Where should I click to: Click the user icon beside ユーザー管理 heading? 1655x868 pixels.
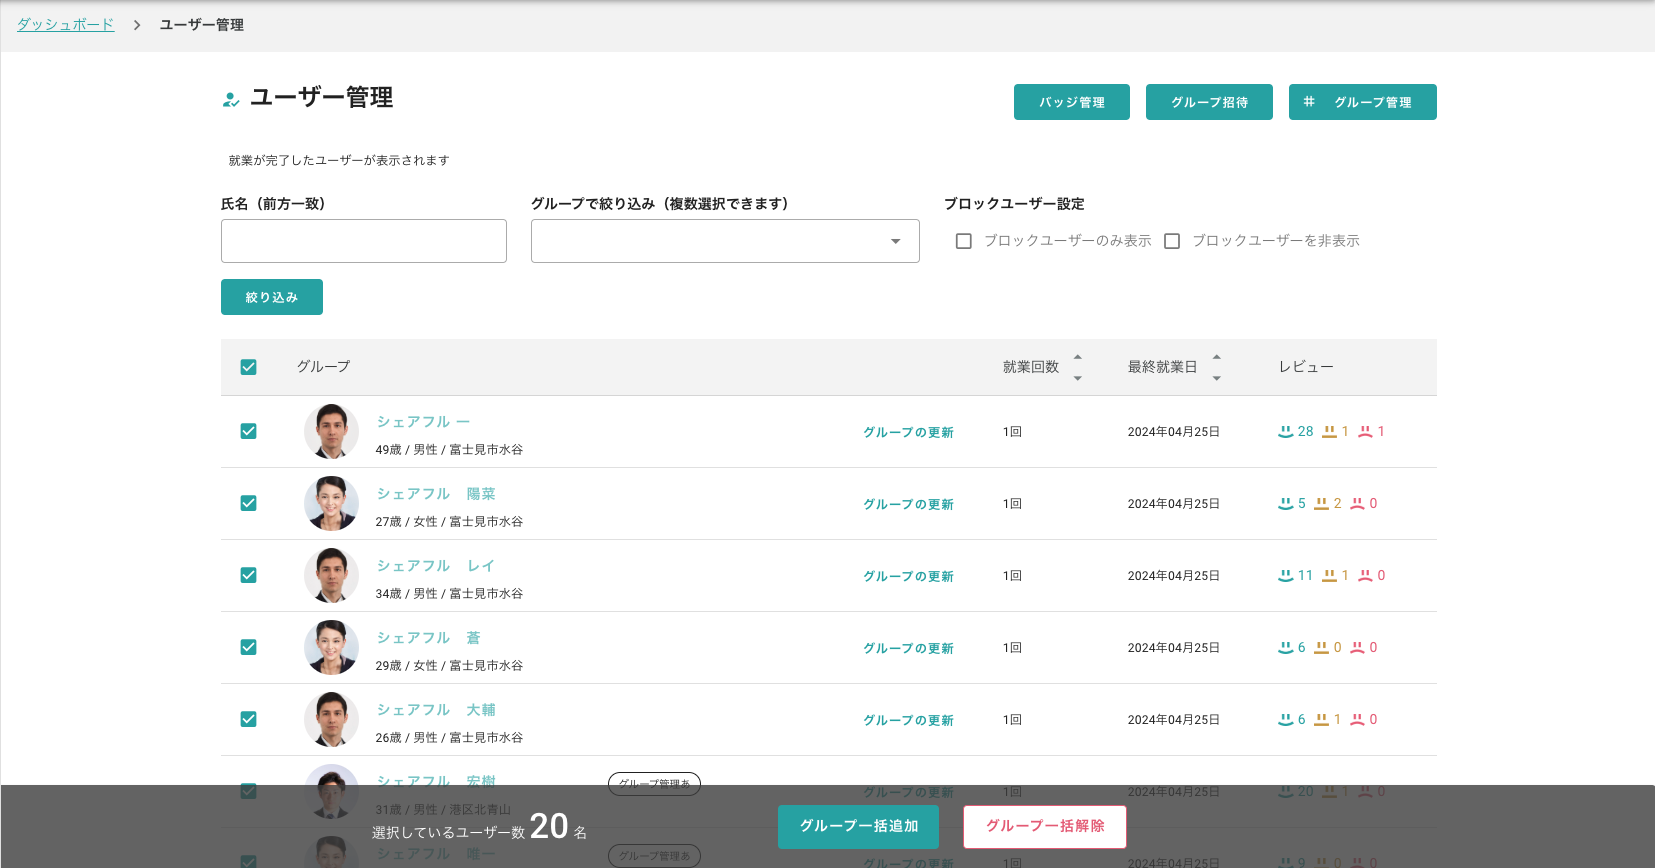[231, 99]
